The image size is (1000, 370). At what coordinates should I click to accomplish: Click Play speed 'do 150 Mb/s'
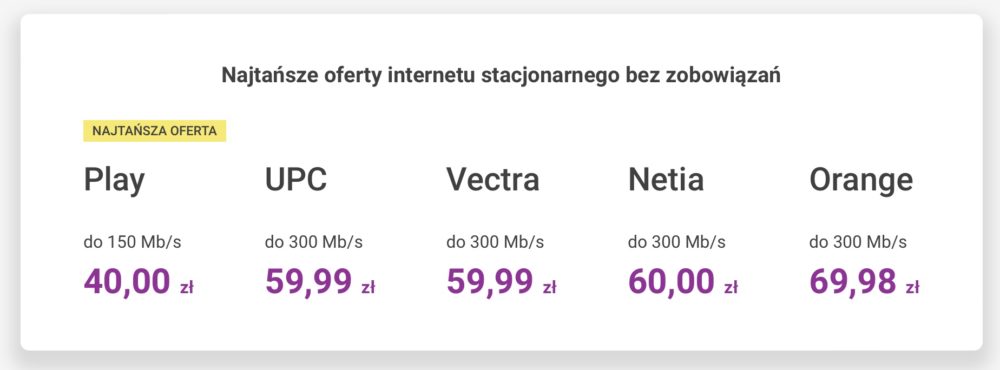pos(132,242)
